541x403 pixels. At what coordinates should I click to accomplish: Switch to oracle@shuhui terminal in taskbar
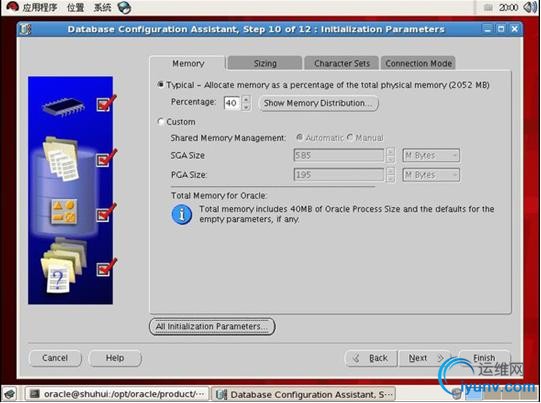coord(117,394)
